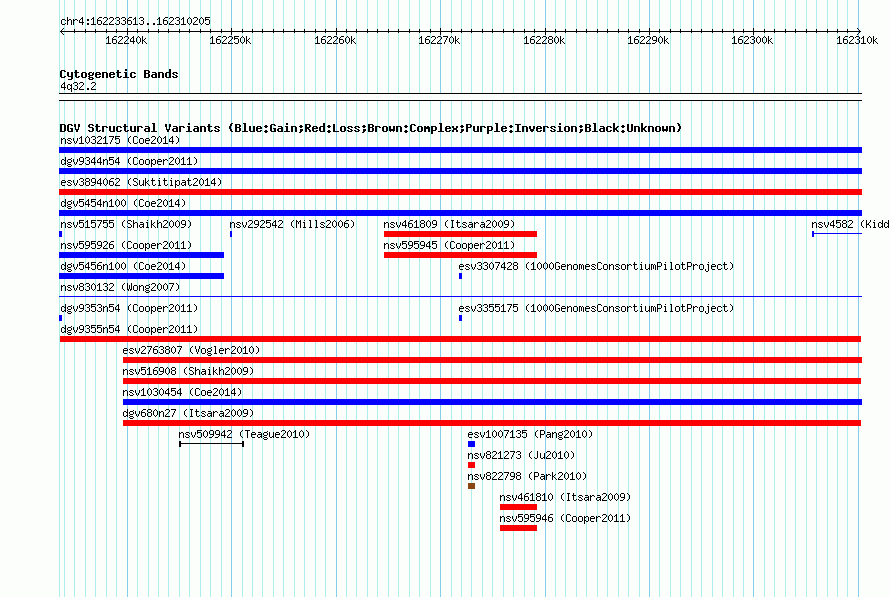Click the 162300k ruler label
The width and height of the screenshot is (890, 597).
point(752,40)
